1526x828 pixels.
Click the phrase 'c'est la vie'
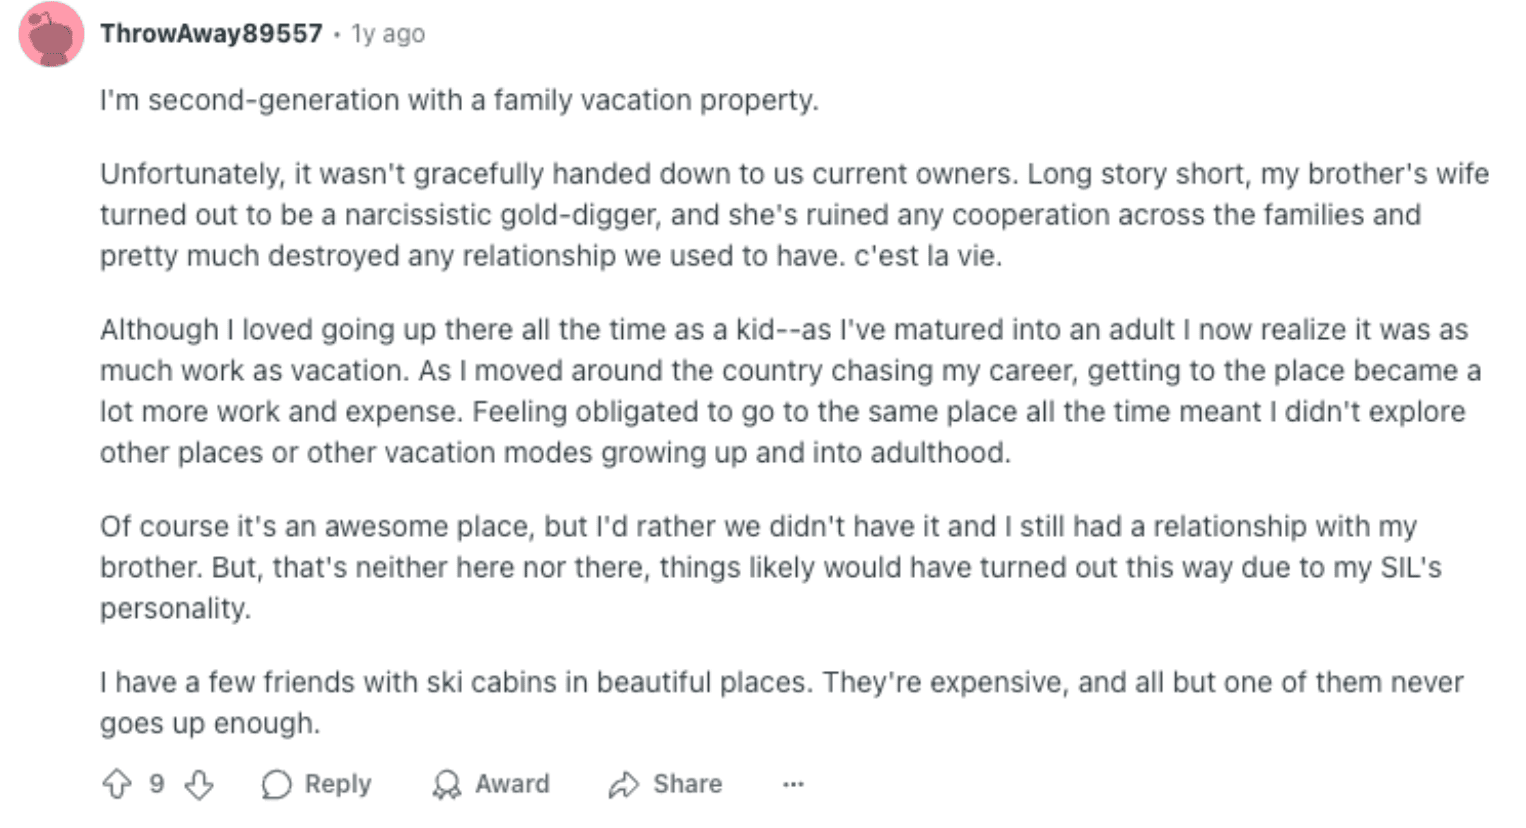point(926,256)
